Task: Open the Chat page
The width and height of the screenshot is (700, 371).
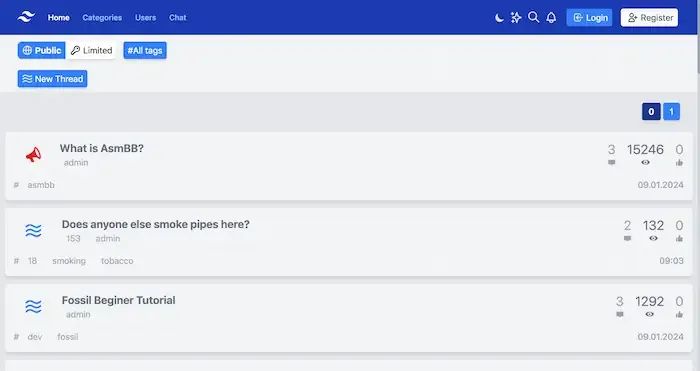Action: click(178, 17)
